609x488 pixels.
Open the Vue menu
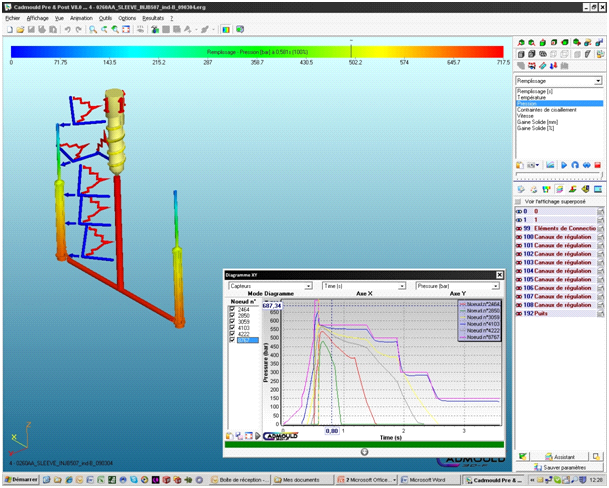pos(59,18)
